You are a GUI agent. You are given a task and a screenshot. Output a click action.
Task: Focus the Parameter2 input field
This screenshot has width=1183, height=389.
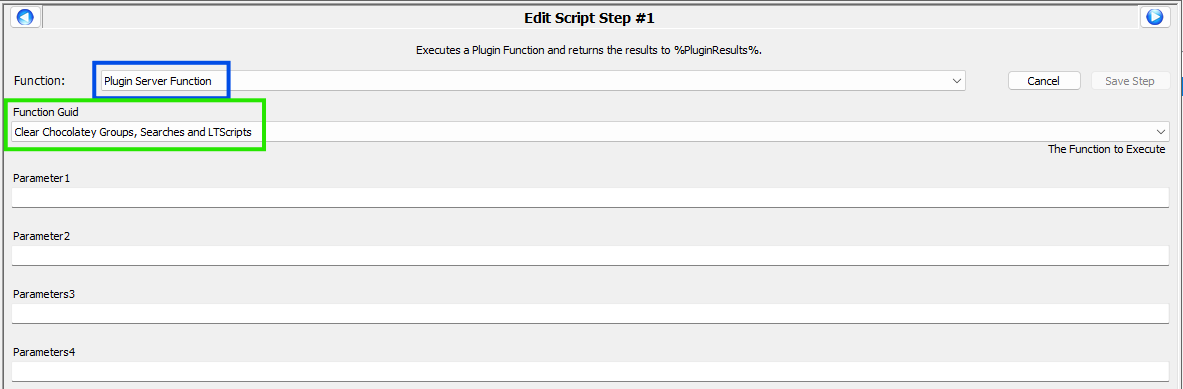click(590, 256)
